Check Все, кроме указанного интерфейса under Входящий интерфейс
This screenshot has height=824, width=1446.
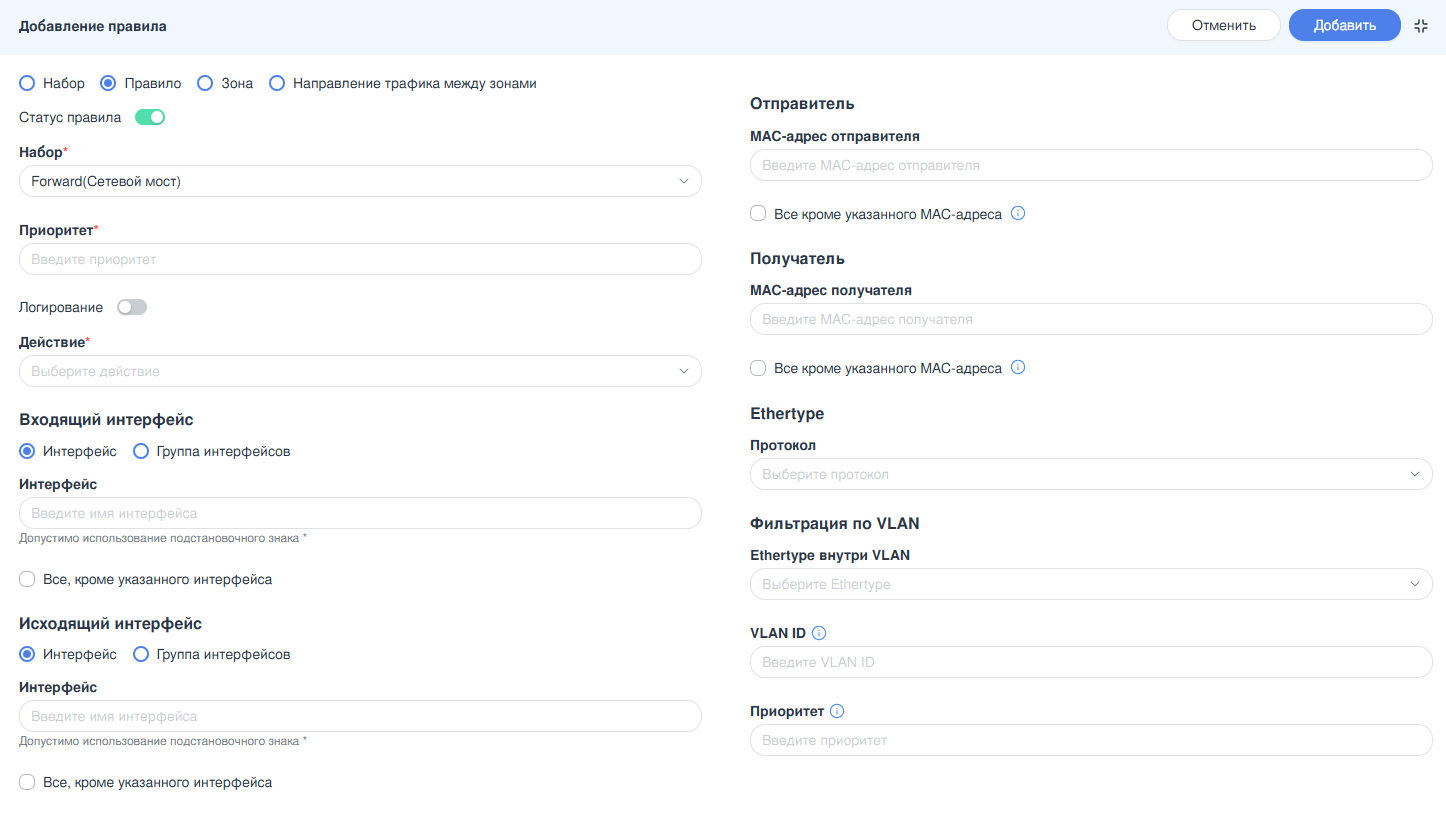coord(28,579)
